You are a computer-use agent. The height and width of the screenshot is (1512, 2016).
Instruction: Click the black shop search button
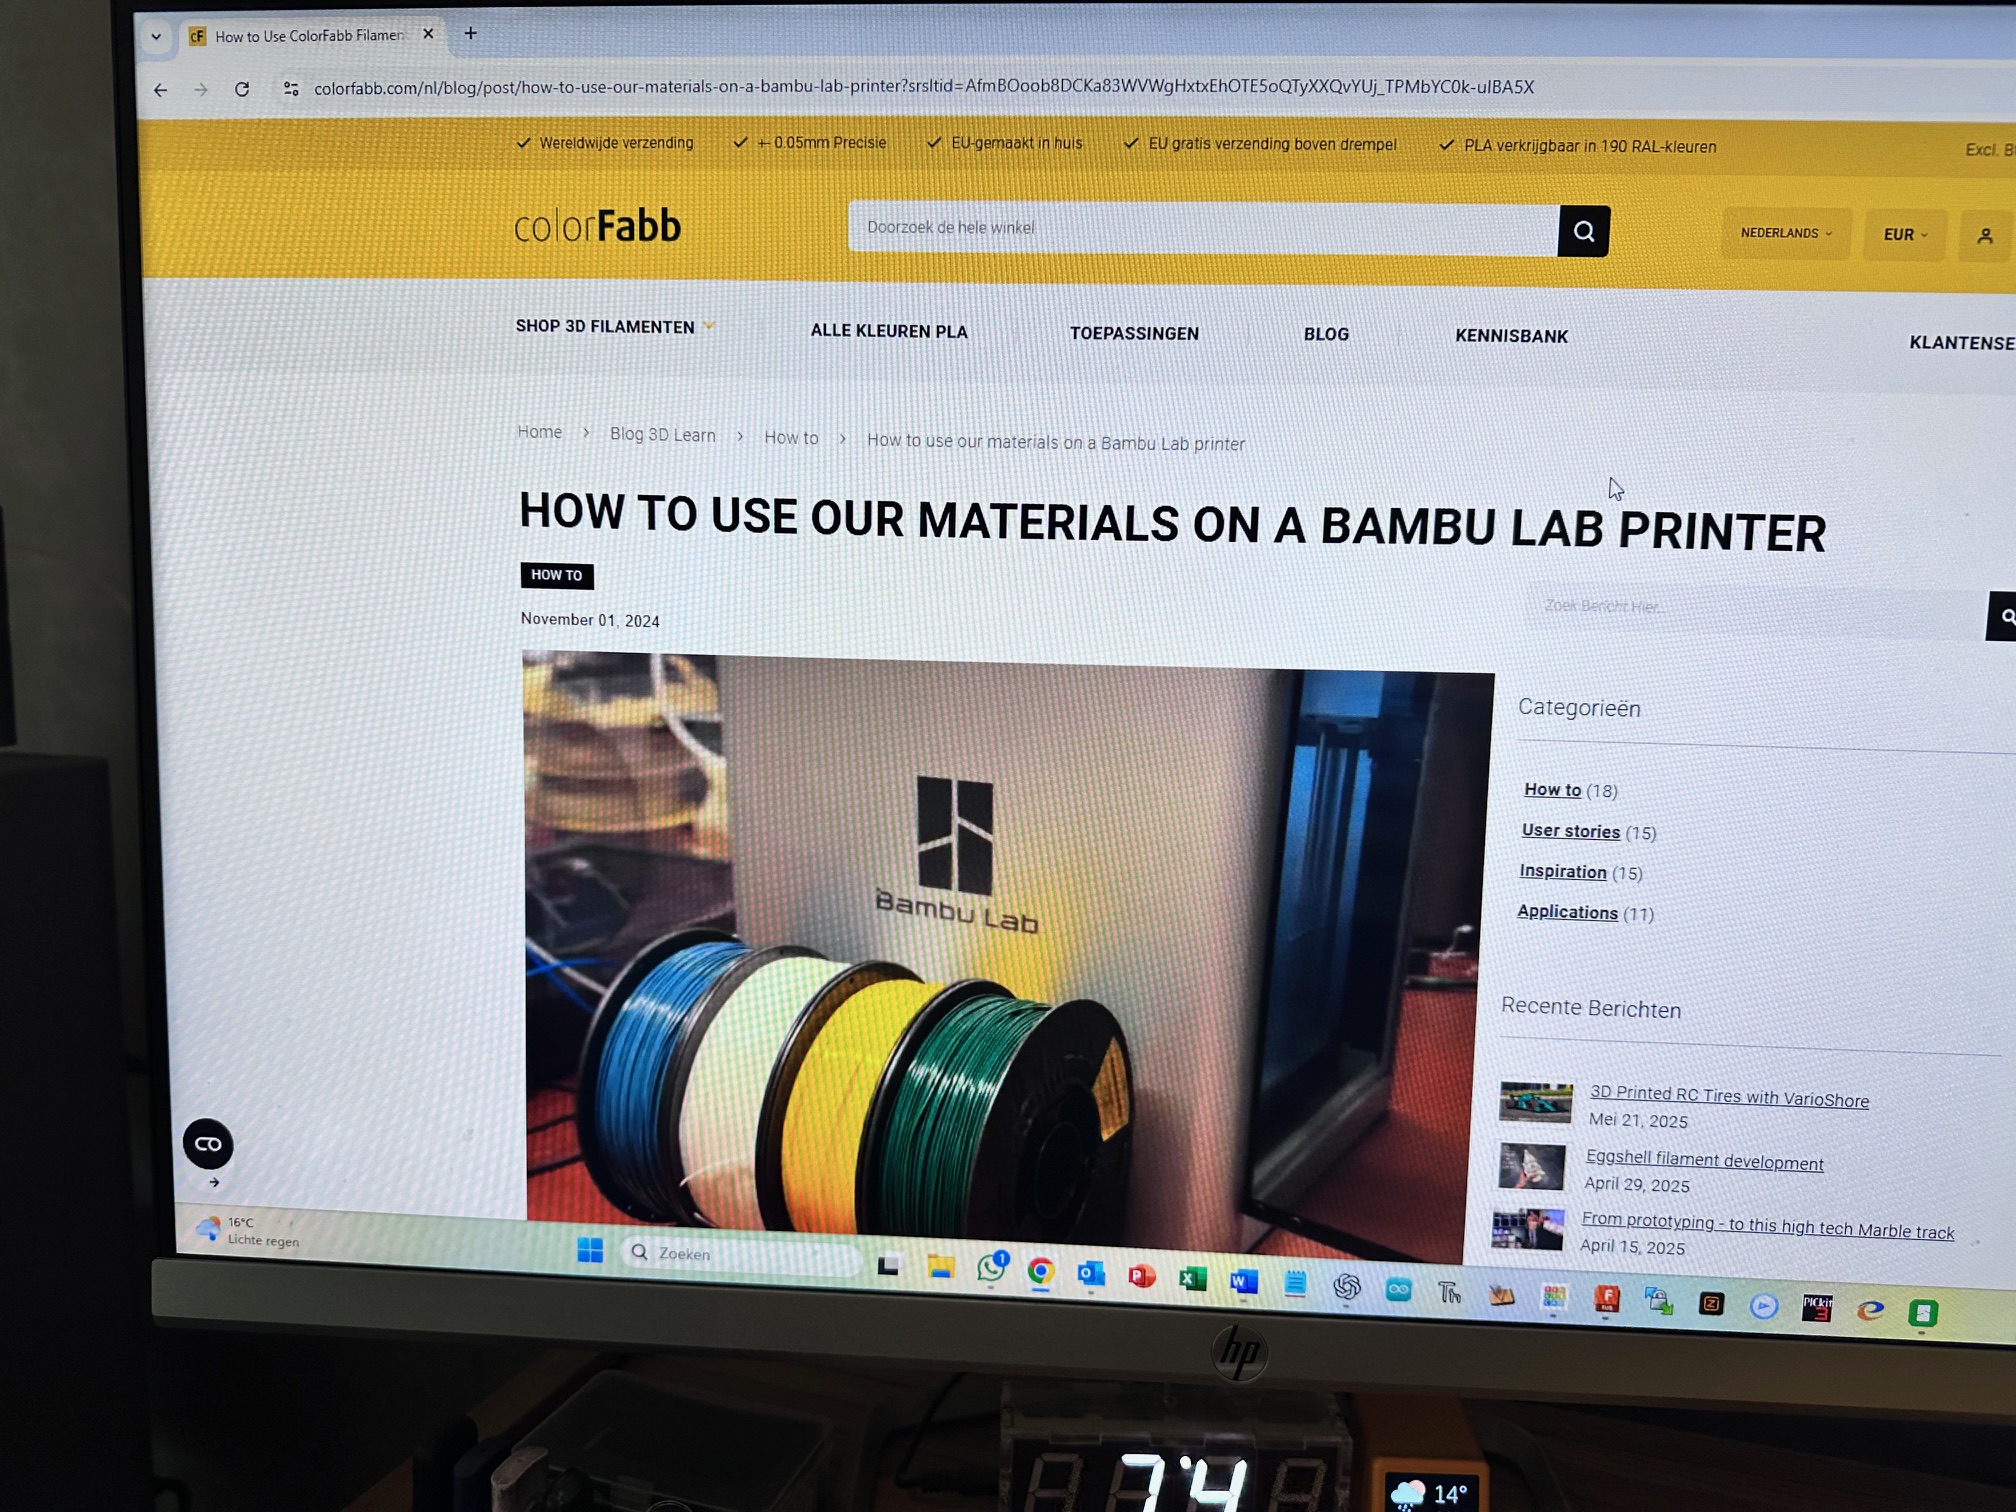(x=1584, y=231)
